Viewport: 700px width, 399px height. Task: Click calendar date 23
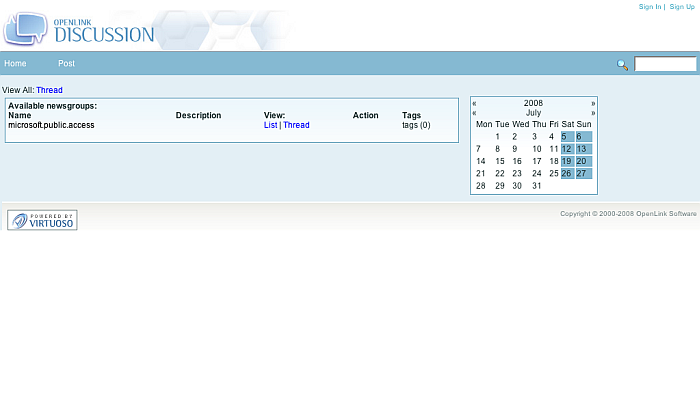517,174
